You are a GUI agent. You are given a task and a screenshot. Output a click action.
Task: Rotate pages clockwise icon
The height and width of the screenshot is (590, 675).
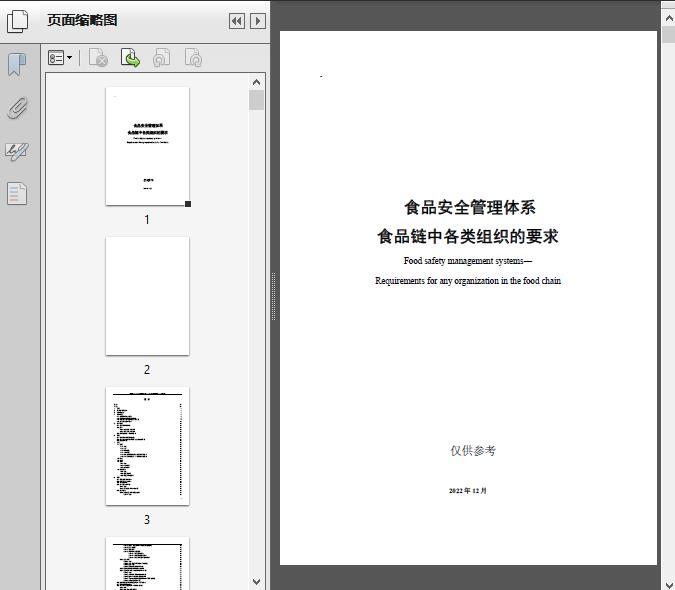pyautogui.click(x=193, y=58)
